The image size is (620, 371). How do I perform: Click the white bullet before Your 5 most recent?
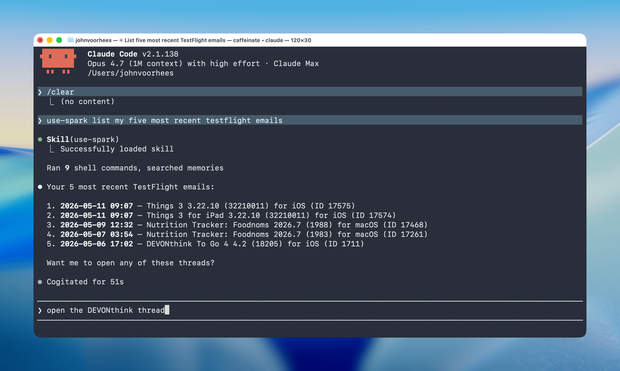[x=40, y=187]
